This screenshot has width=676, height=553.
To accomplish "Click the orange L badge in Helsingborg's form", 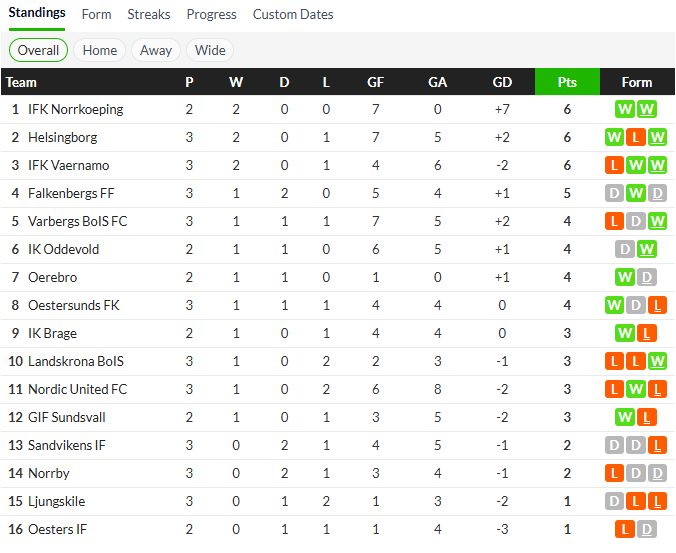I will tap(636, 137).
